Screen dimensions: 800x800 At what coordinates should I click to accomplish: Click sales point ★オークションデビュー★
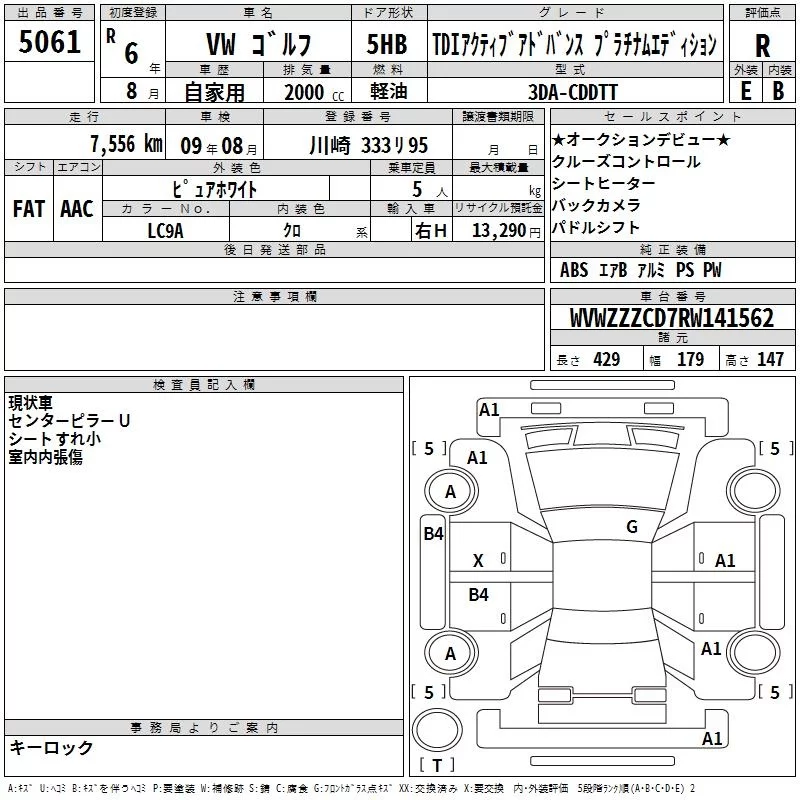pos(641,139)
